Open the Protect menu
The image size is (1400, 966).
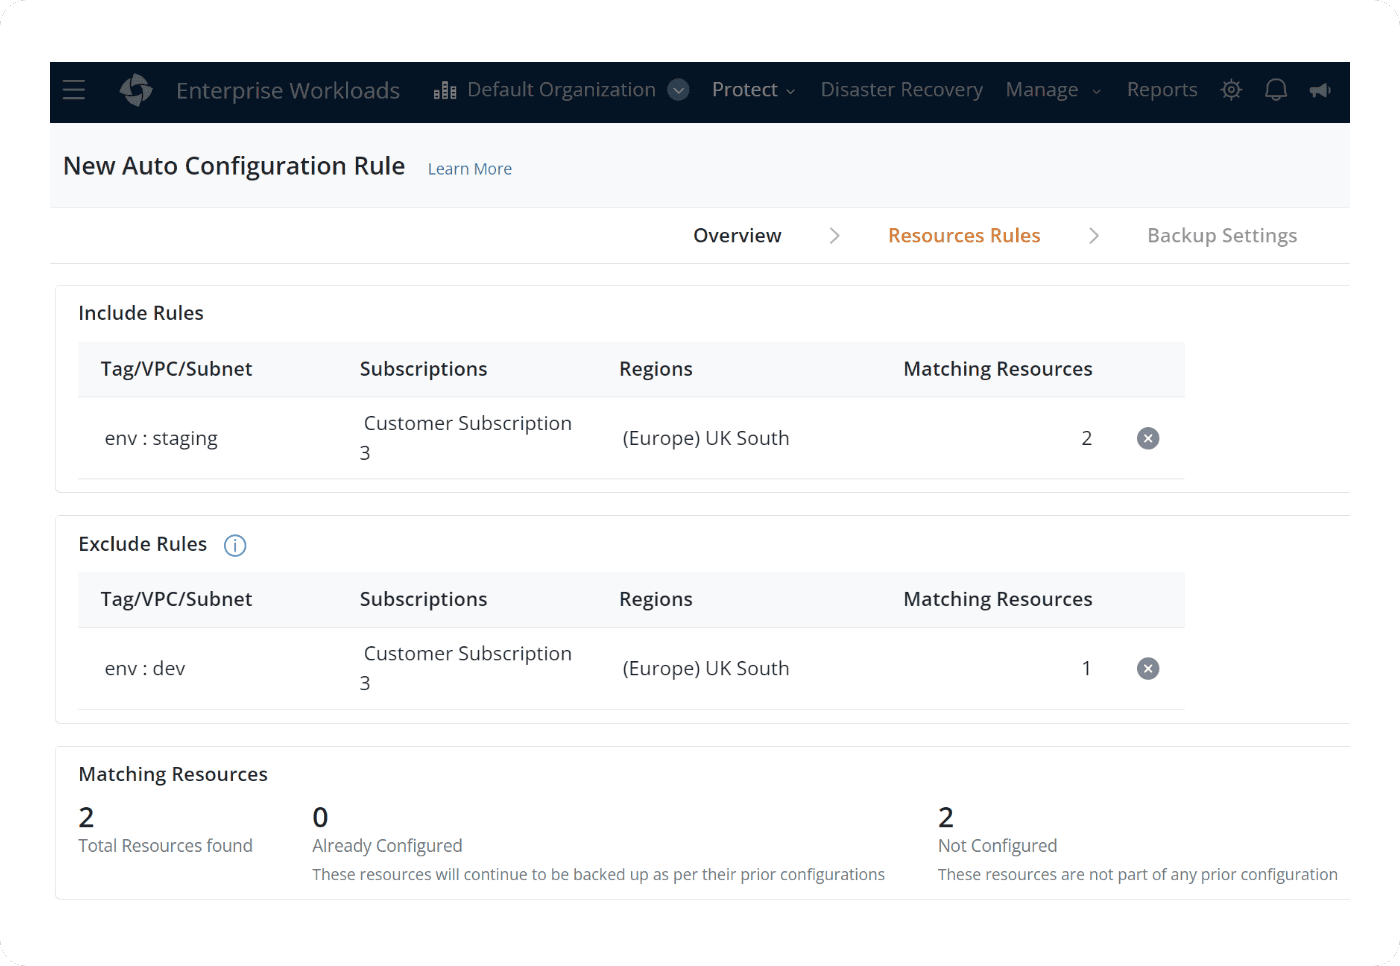pos(753,90)
